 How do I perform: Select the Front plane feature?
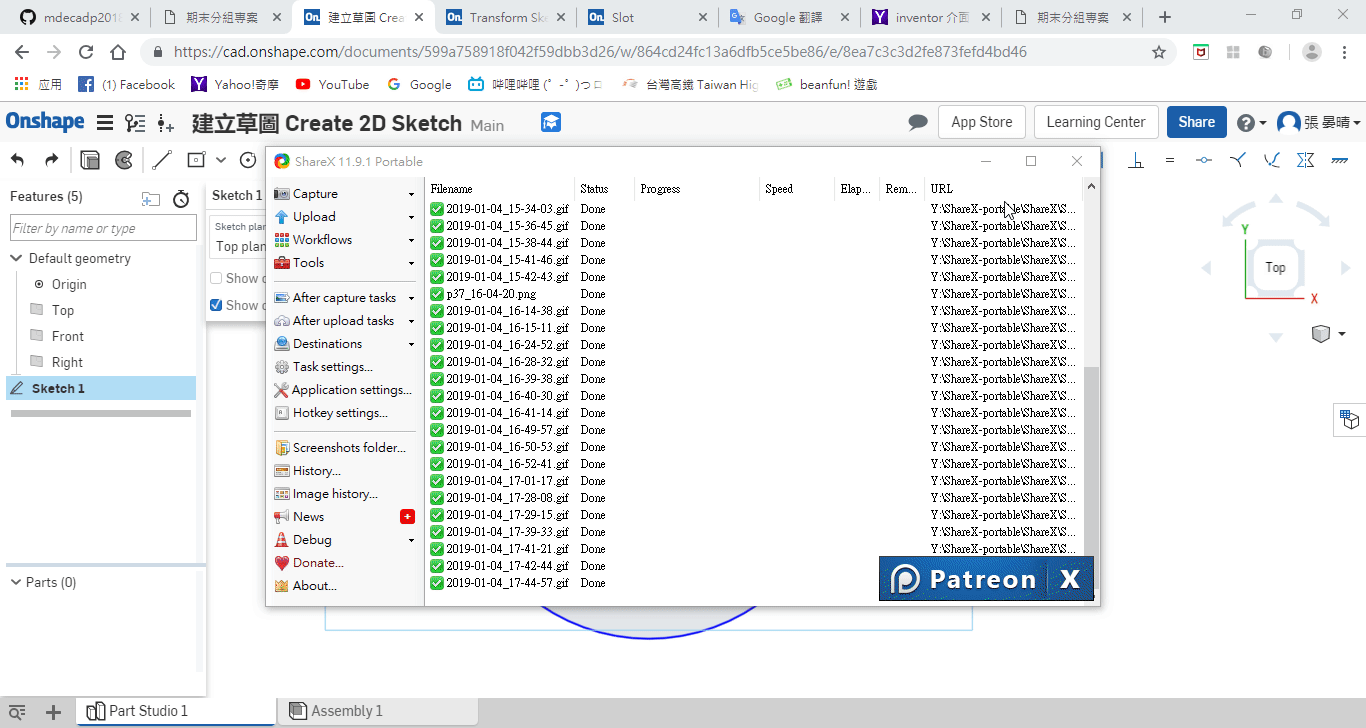tap(67, 336)
